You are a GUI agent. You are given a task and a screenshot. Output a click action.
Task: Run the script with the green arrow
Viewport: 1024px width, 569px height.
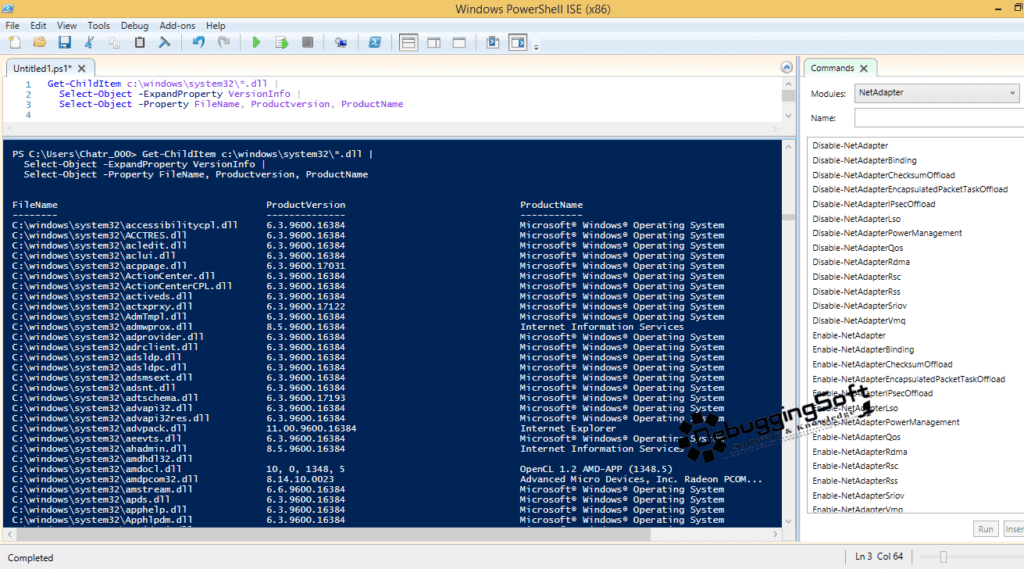click(256, 42)
